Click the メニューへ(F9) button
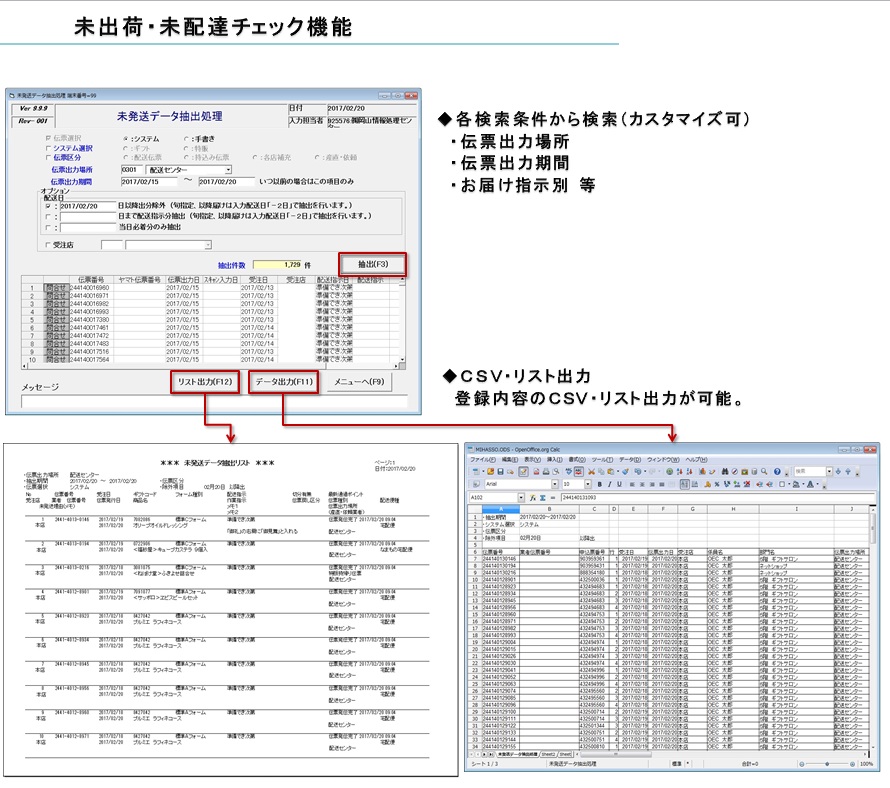This screenshot has width=890, height=788. click(359, 382)
